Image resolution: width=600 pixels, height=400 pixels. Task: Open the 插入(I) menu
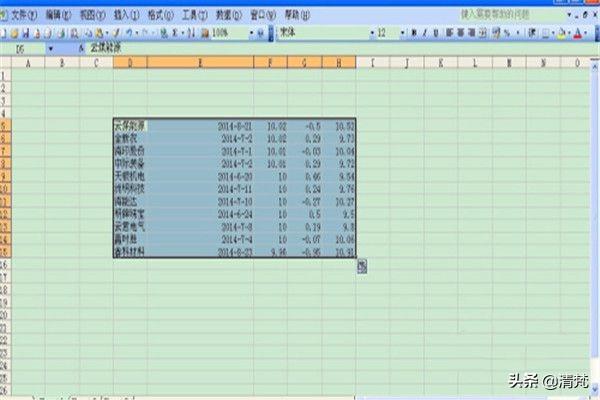(x=126, y=15)
